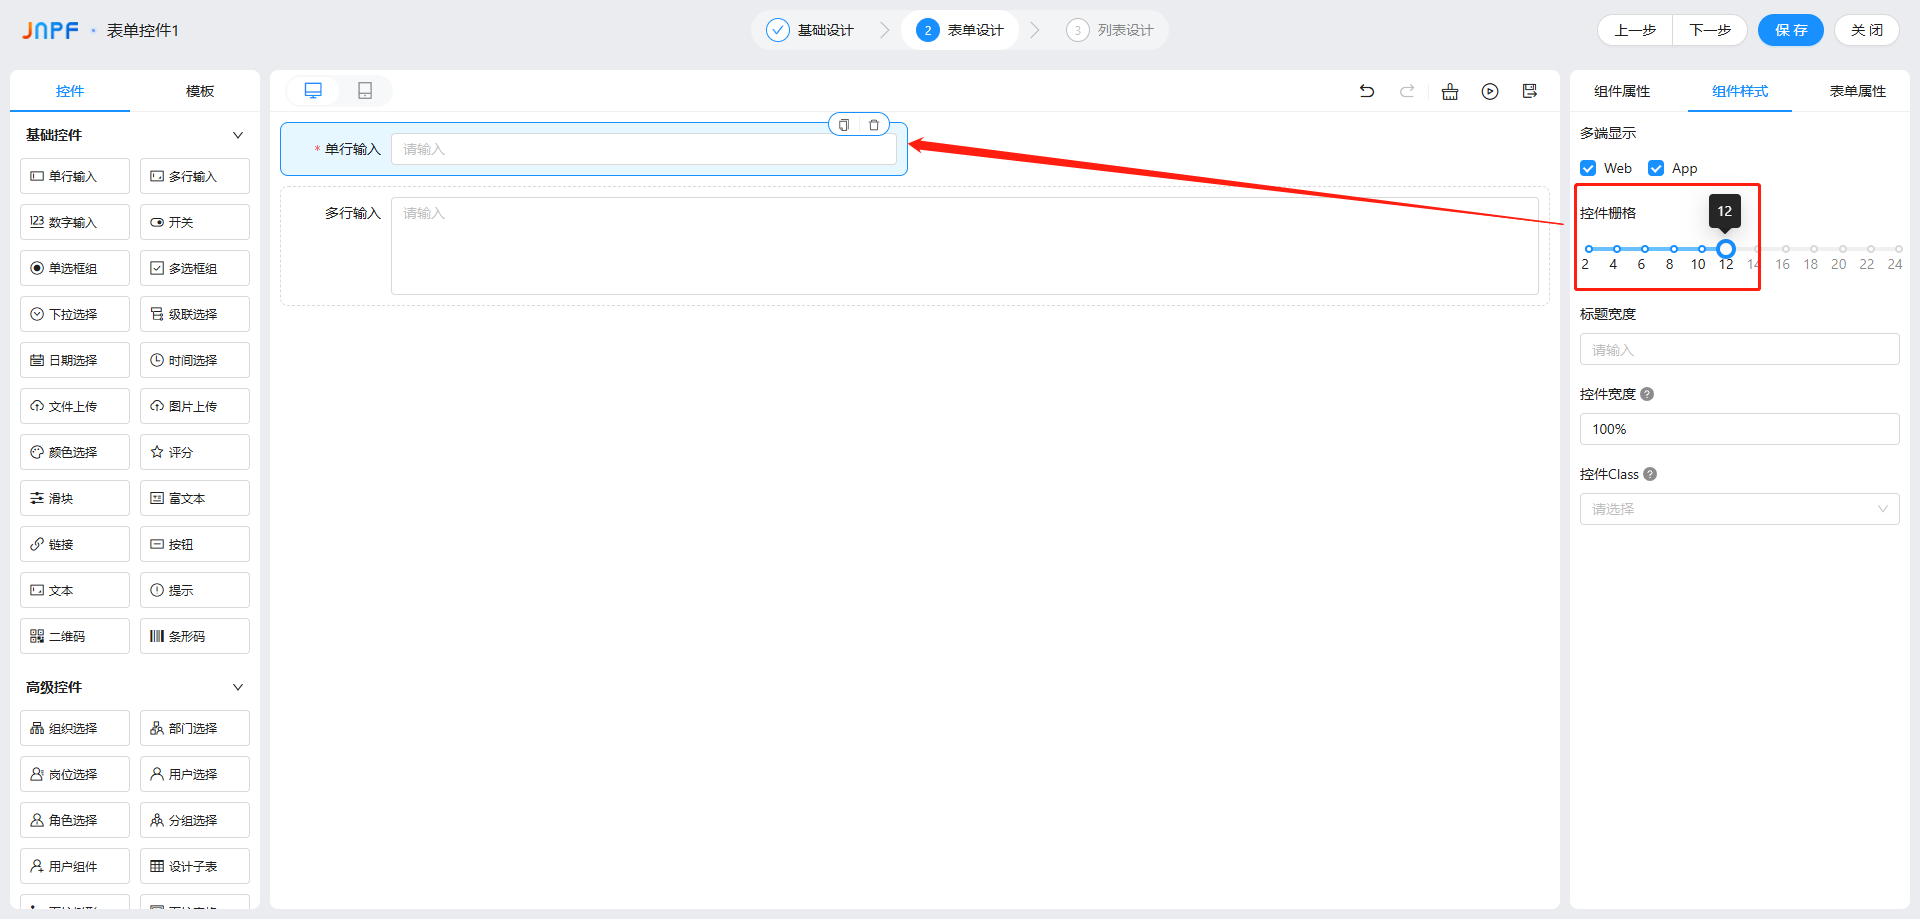Add the 二维码 QR code control
1920x919 pixels.
75,636
